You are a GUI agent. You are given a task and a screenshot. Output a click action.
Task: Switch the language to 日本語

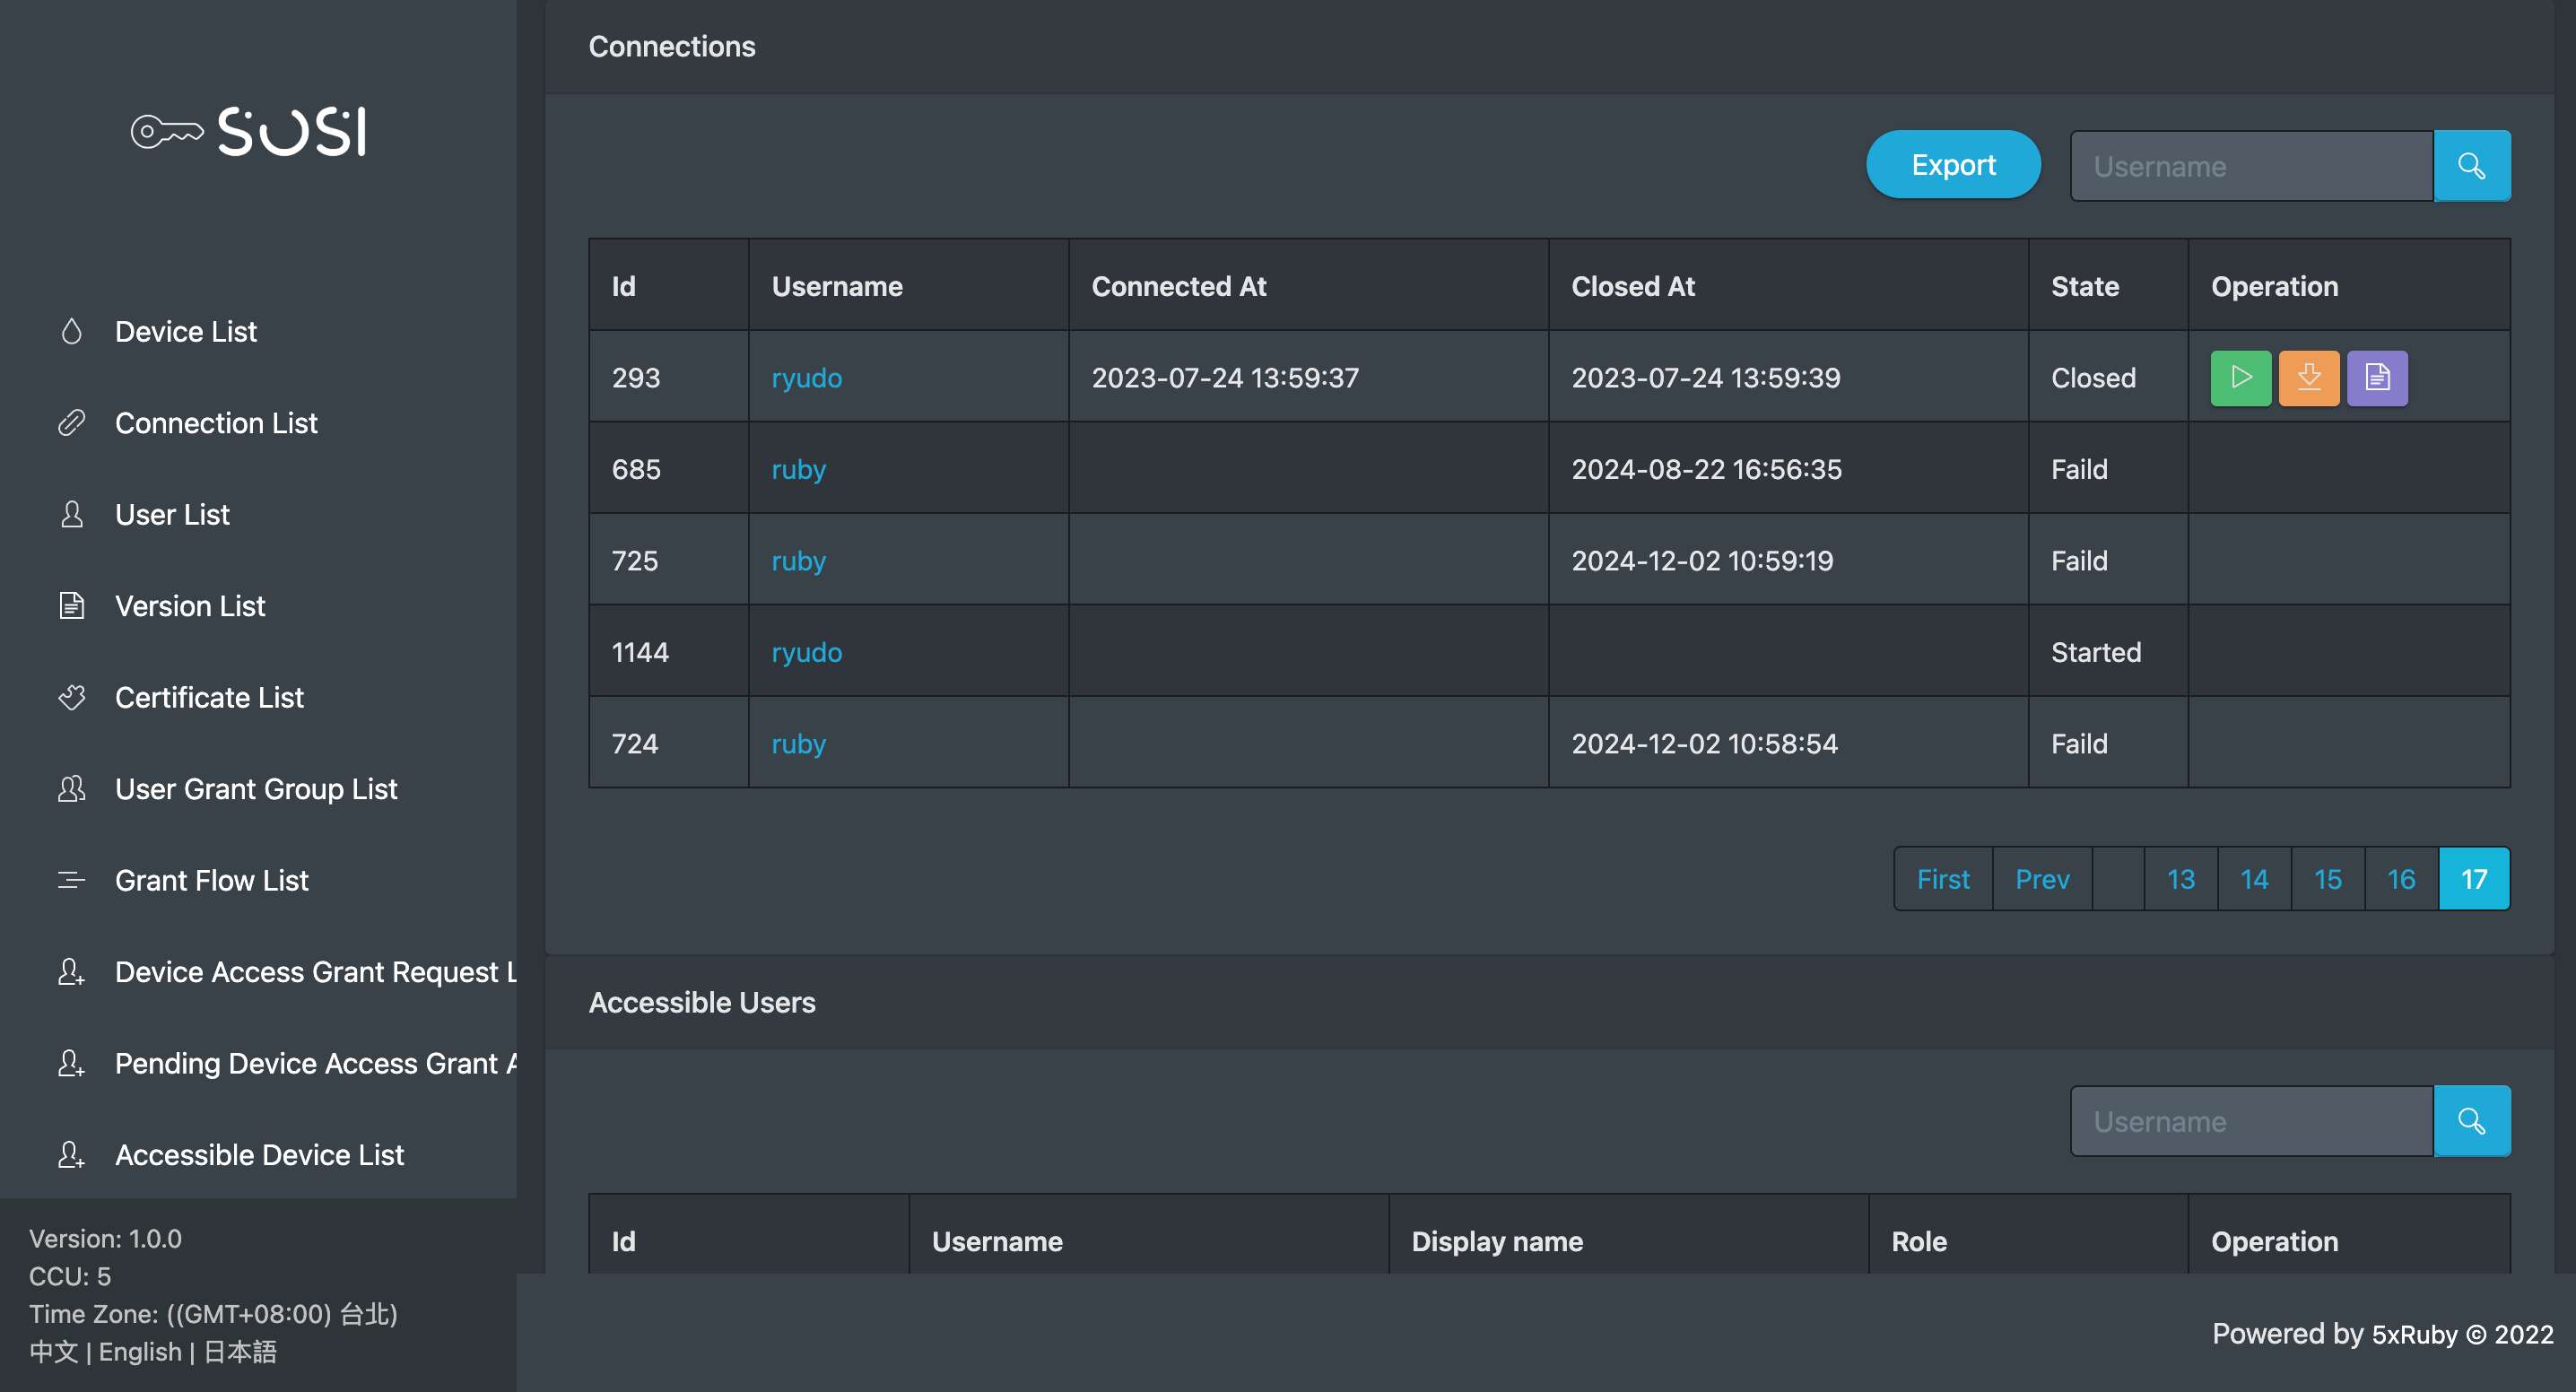(x=240, y=1352)
